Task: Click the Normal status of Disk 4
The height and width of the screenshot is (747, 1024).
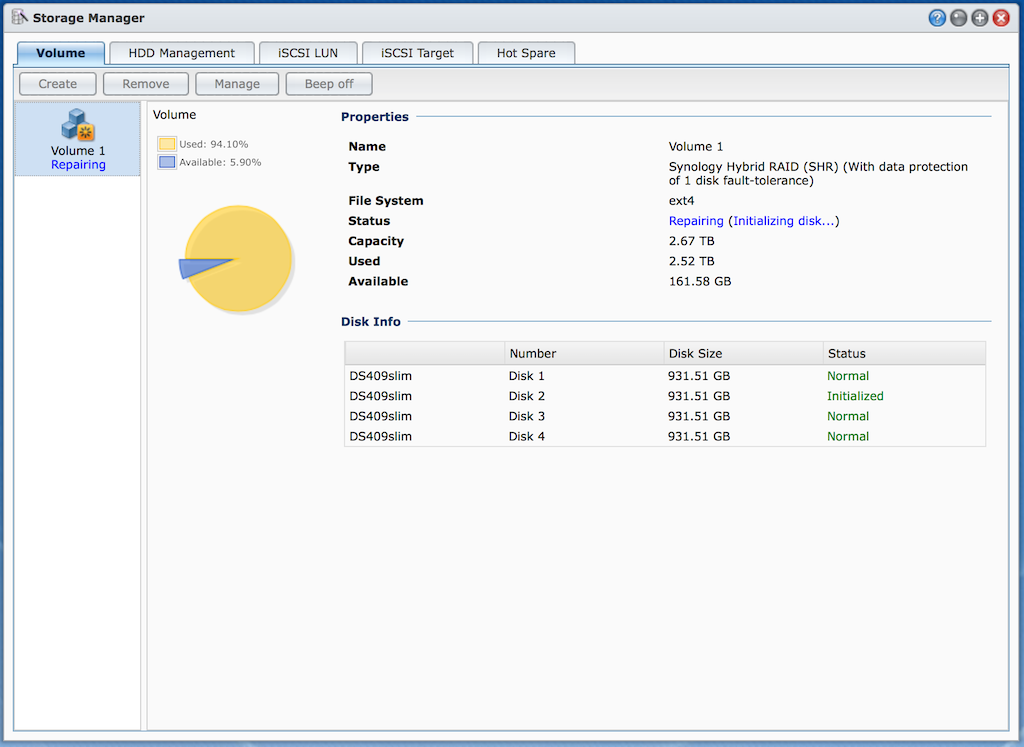Action: click(x=848, y=436)
